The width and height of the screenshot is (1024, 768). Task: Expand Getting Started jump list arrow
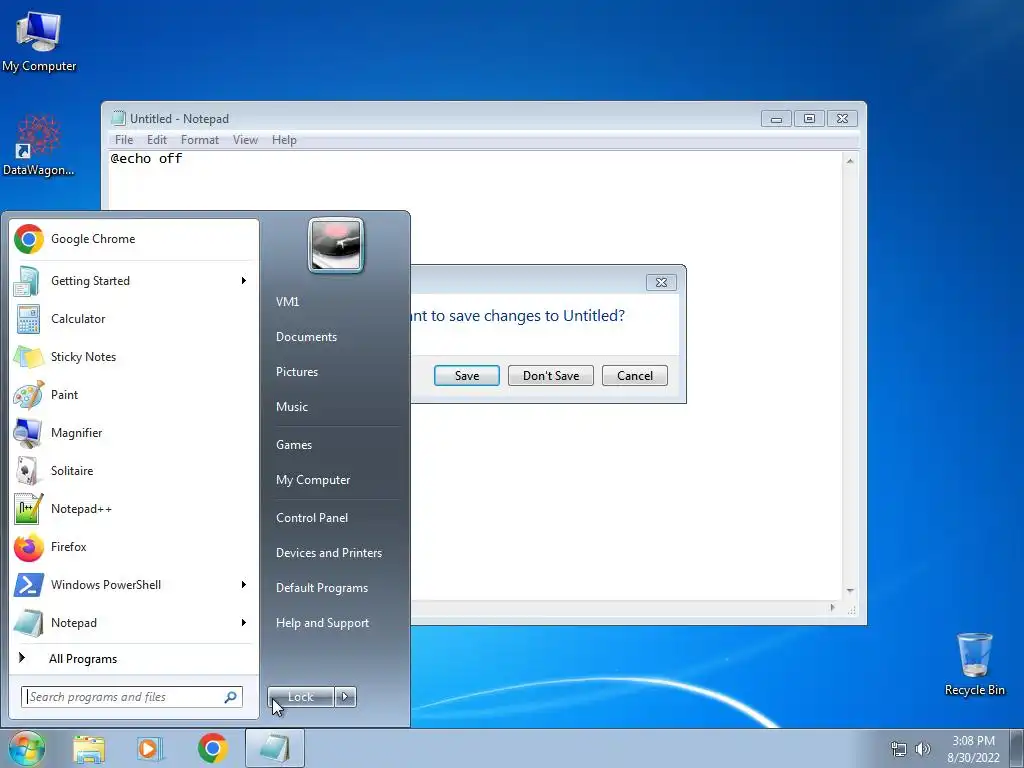click(244, 281)
